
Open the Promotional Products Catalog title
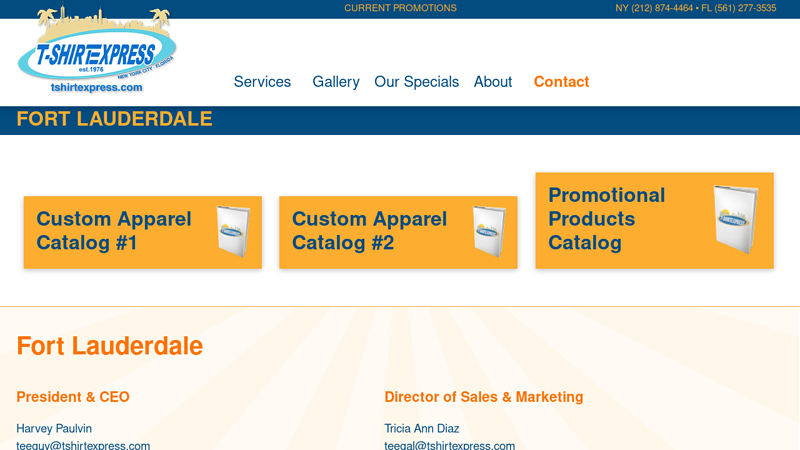coord(606,219)
